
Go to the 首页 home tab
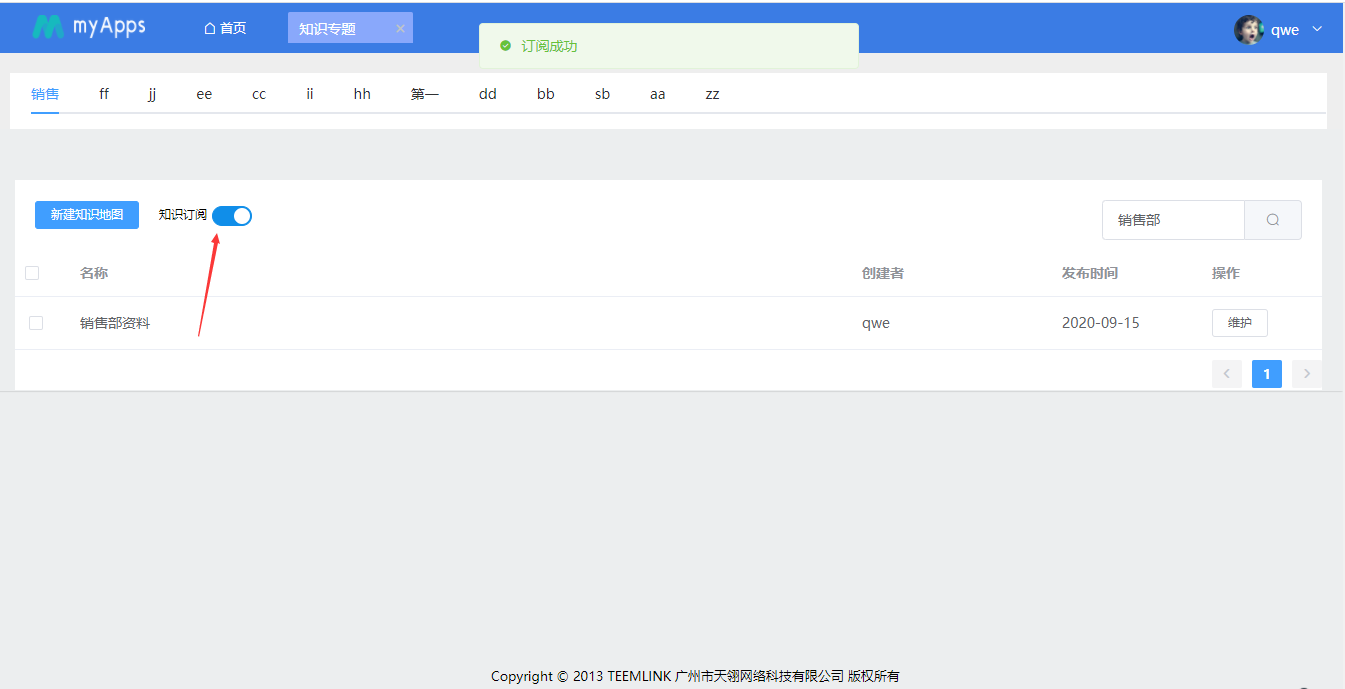[x=225, y=28]
